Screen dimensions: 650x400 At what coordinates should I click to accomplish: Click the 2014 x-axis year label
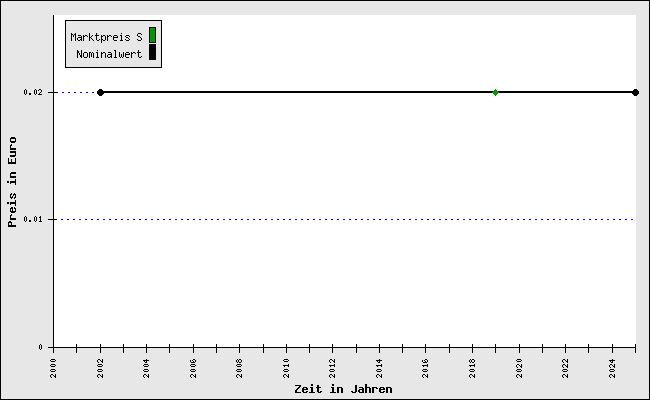pos(379,368)
